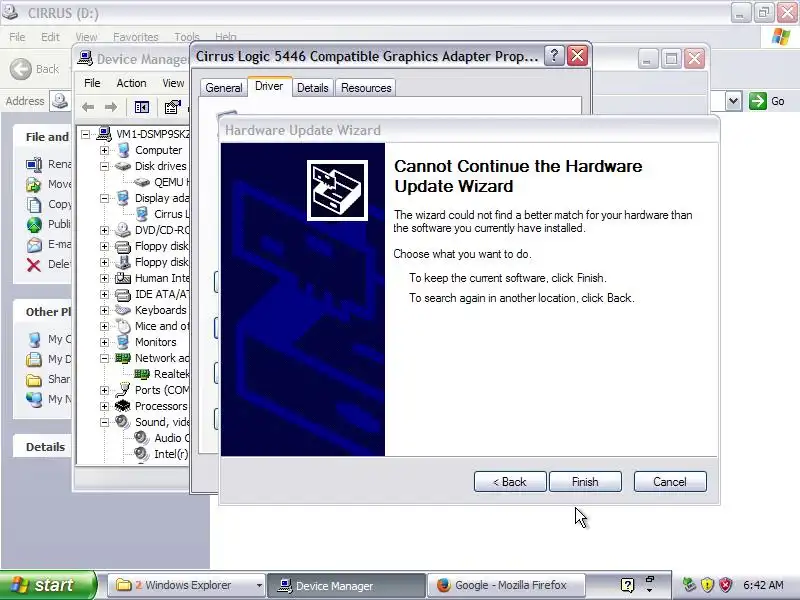Click Finish in the Hardware Update Wizard
The width and height of the screenshot is (800, 600).
click(585, 482)
